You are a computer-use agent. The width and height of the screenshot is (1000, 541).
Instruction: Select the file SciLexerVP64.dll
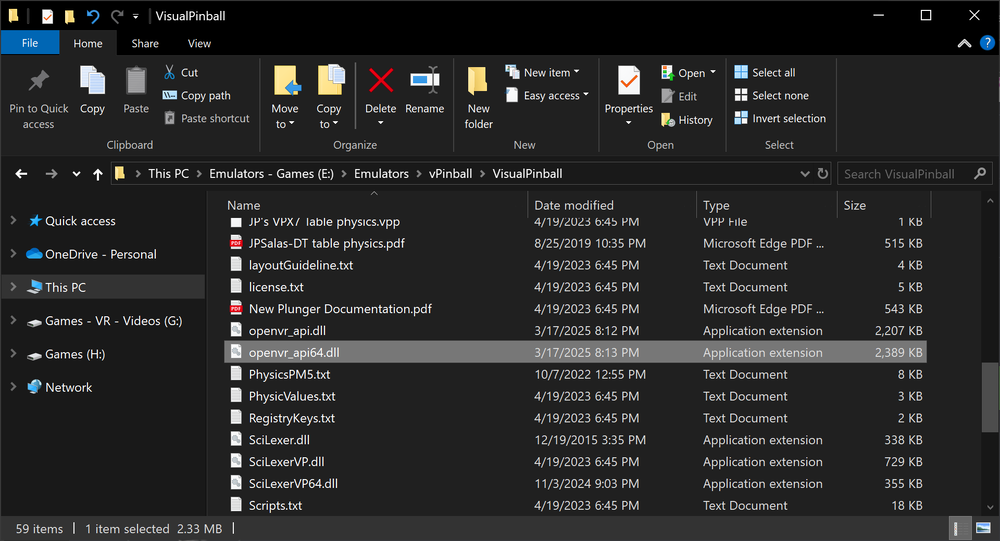click(293, 484)
